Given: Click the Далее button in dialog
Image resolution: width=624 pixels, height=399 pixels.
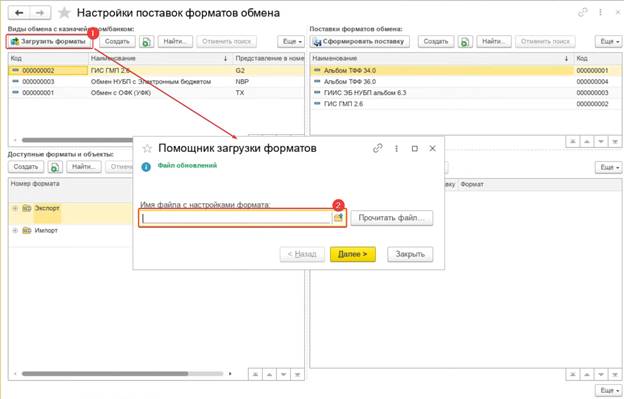Looking at the screenshot, I should coord(353,254).
